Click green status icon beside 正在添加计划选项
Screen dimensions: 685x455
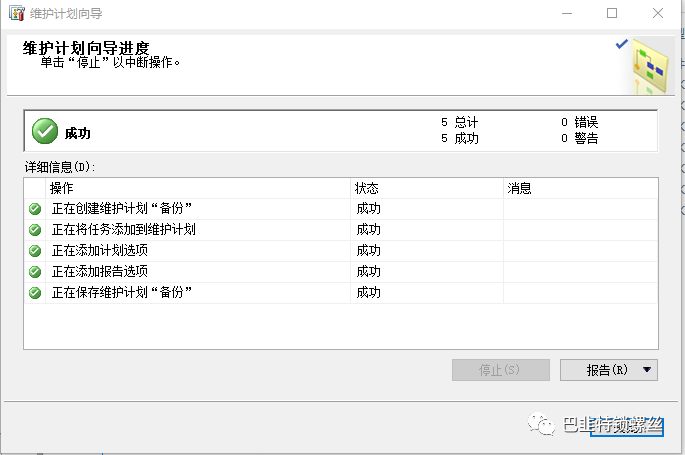click(35, 251)
